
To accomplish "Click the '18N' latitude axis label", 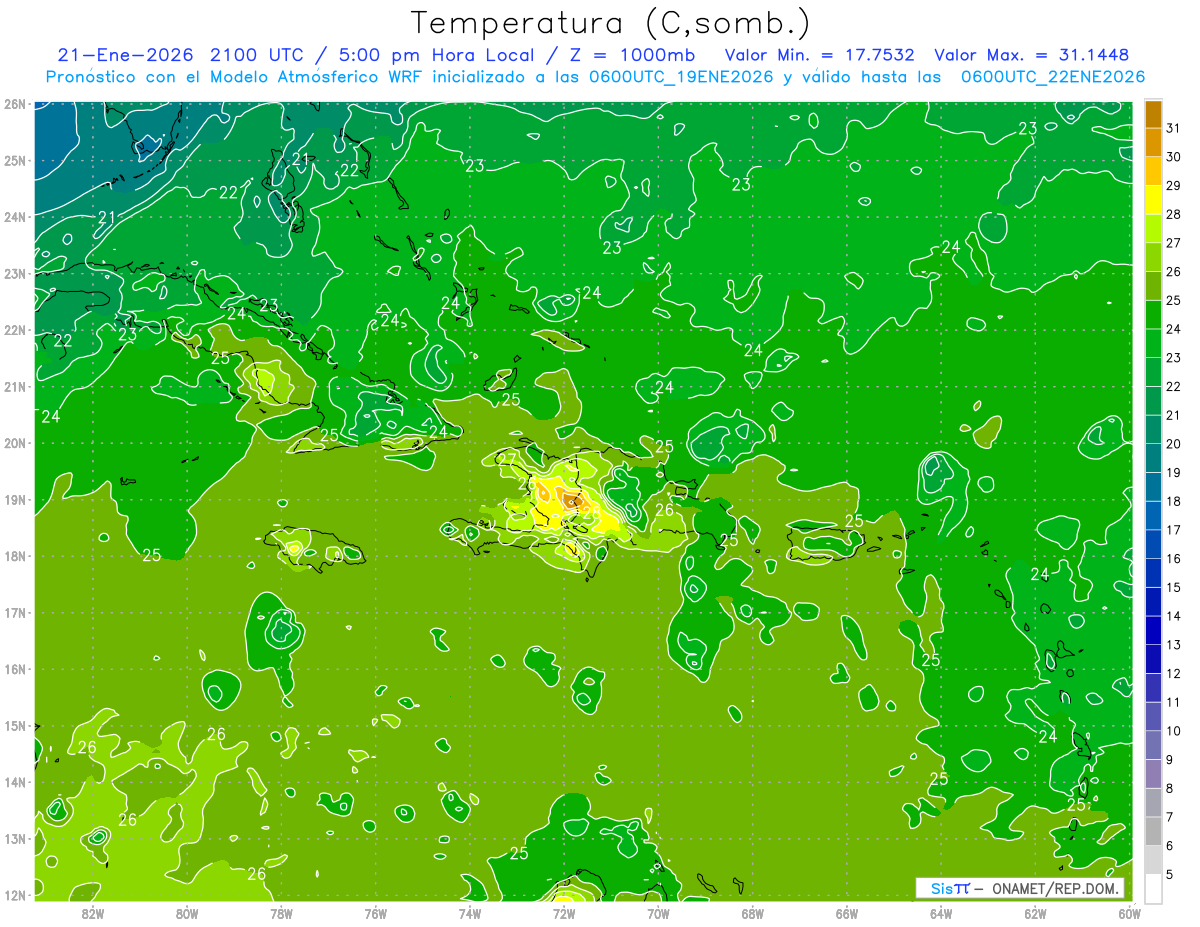I will 14,556.
